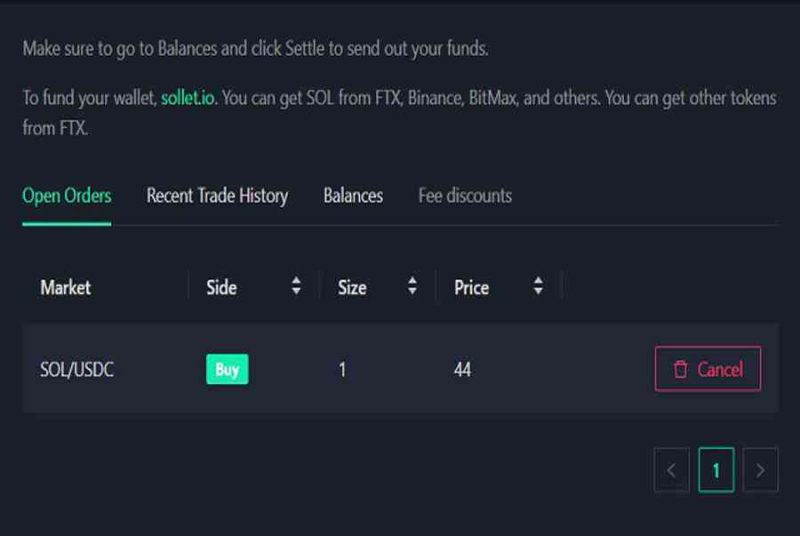
Task: Click the order price value 44
Action: [x=462, y=369]
